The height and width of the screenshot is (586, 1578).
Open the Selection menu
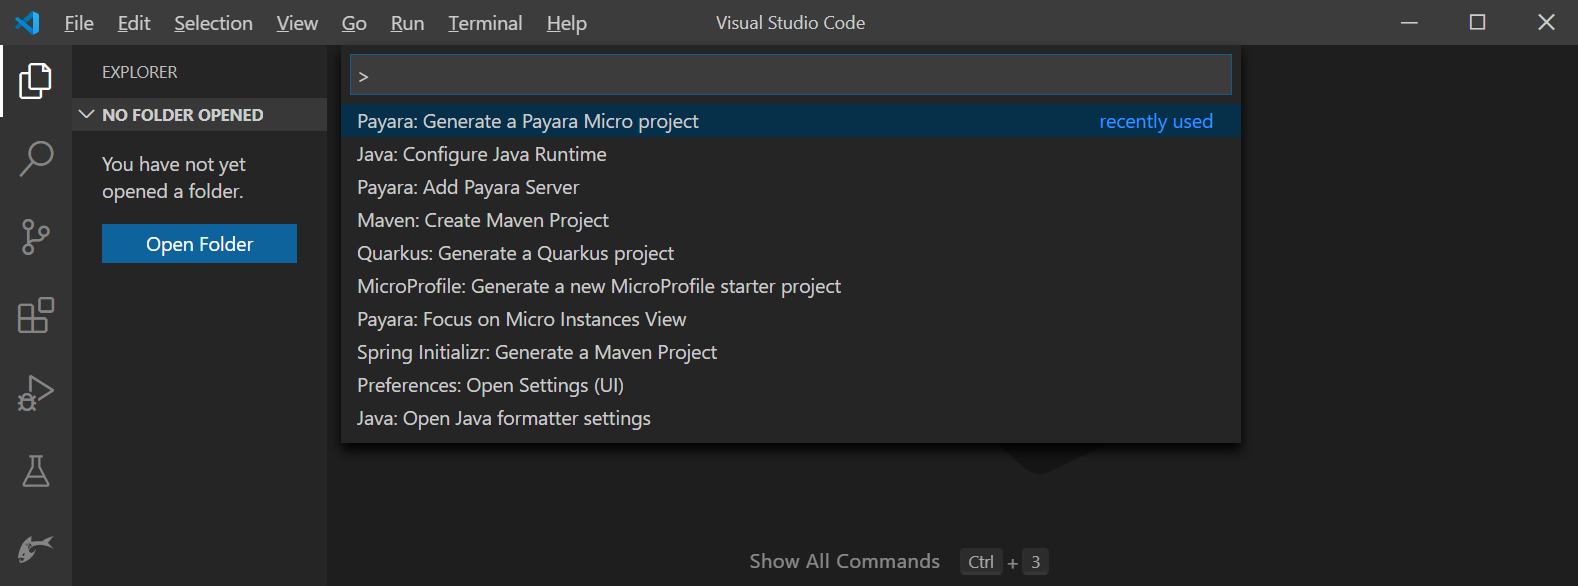click(x=213, y=23)
